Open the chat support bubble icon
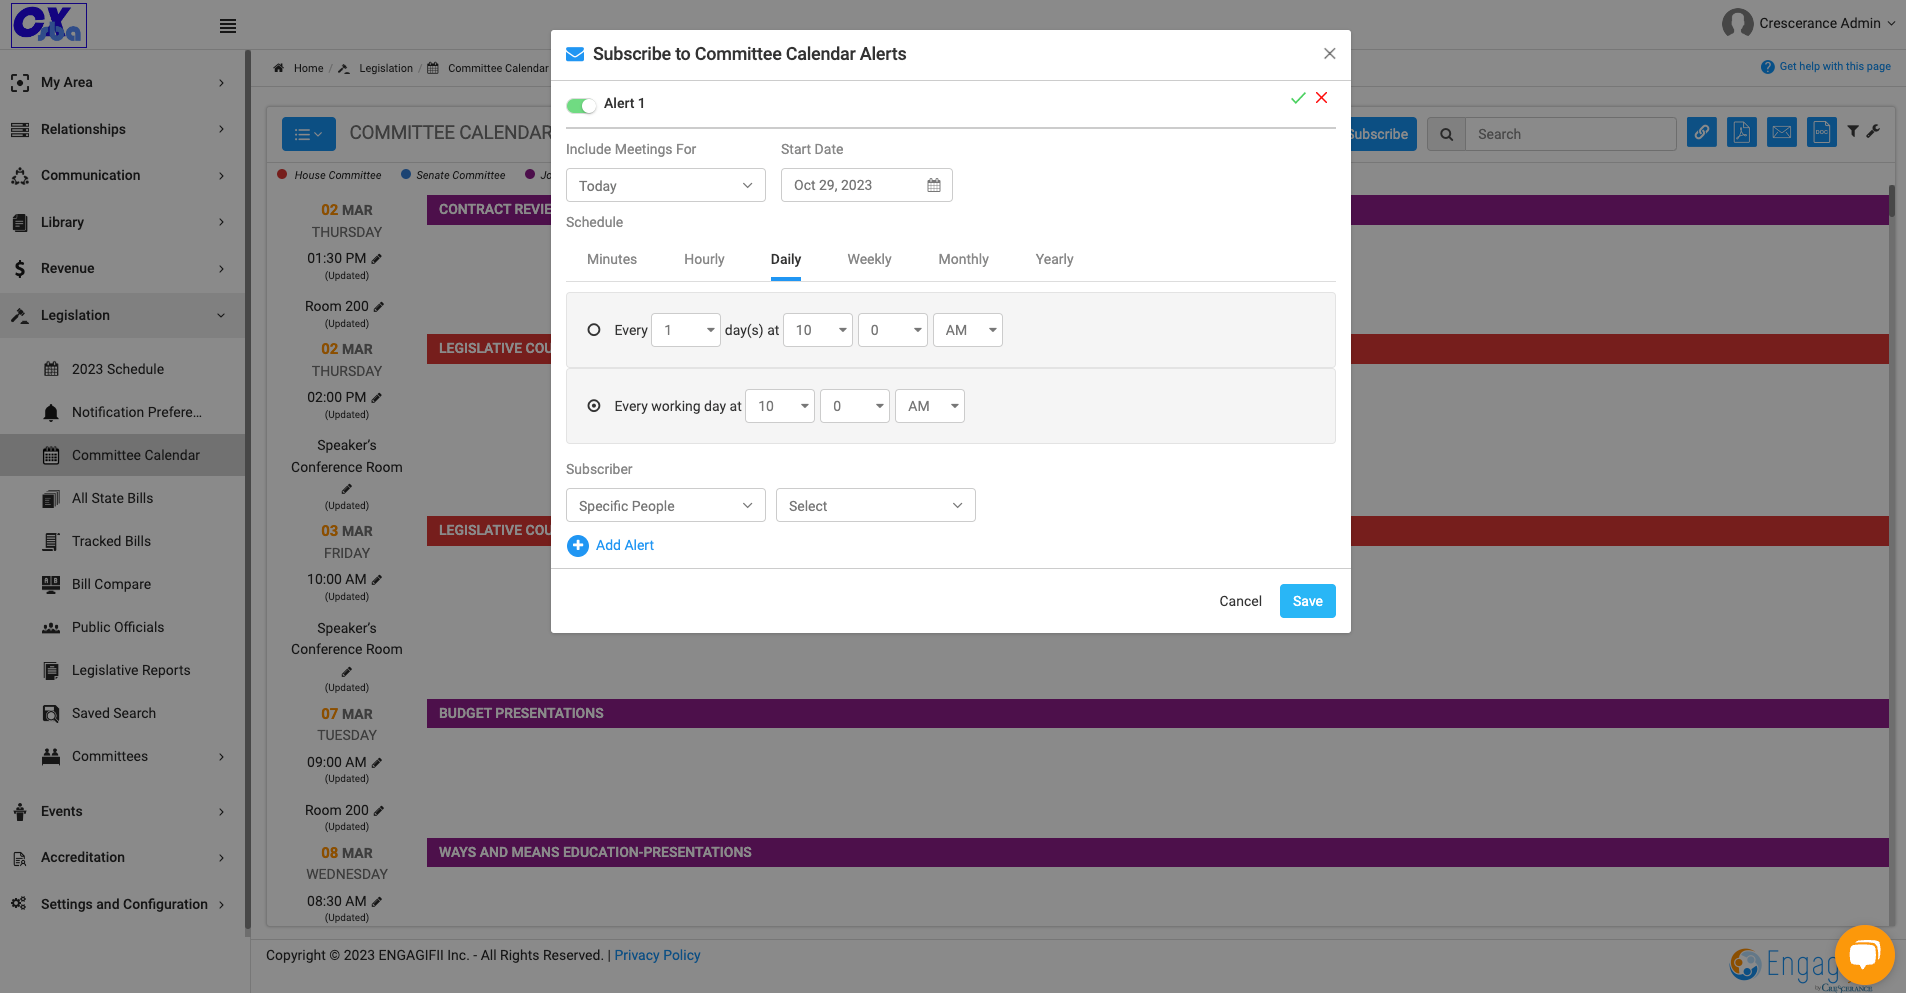The image size is (1906, 993). click(1865, 955)
